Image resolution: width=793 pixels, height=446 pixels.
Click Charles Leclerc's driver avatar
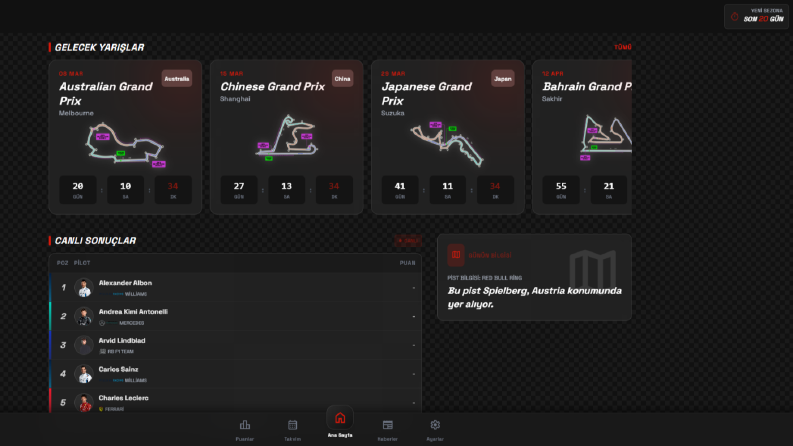click(83, 403)
